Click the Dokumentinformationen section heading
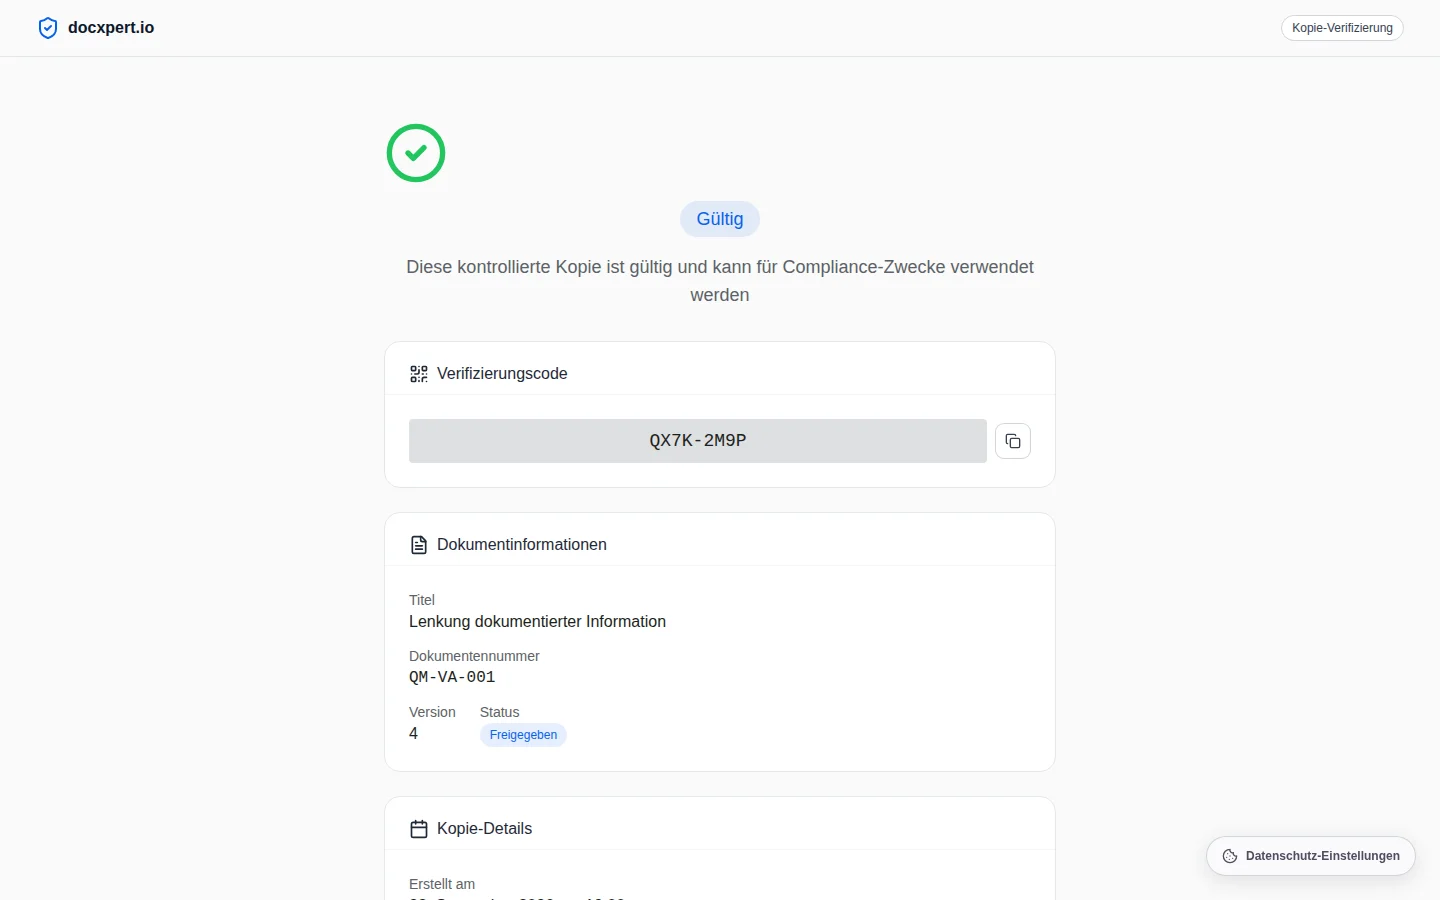 (522, 545)
